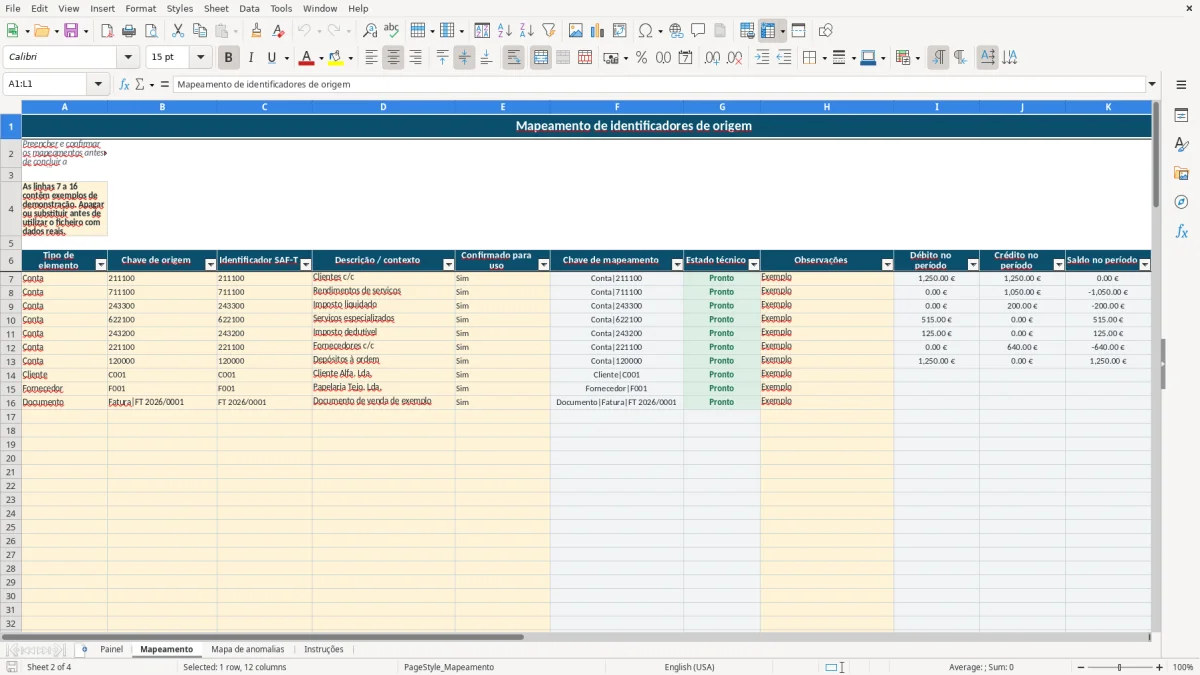Click the formula input field
This screenshot has width=1200, height=675.
[659, 84]
